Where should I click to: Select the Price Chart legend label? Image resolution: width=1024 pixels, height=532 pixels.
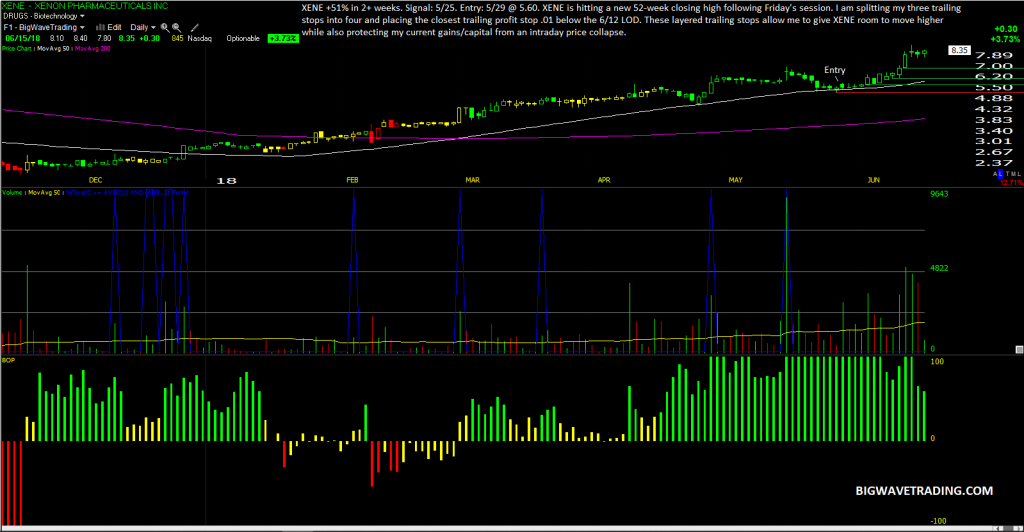pyautogui.click(x=17, y=48)
